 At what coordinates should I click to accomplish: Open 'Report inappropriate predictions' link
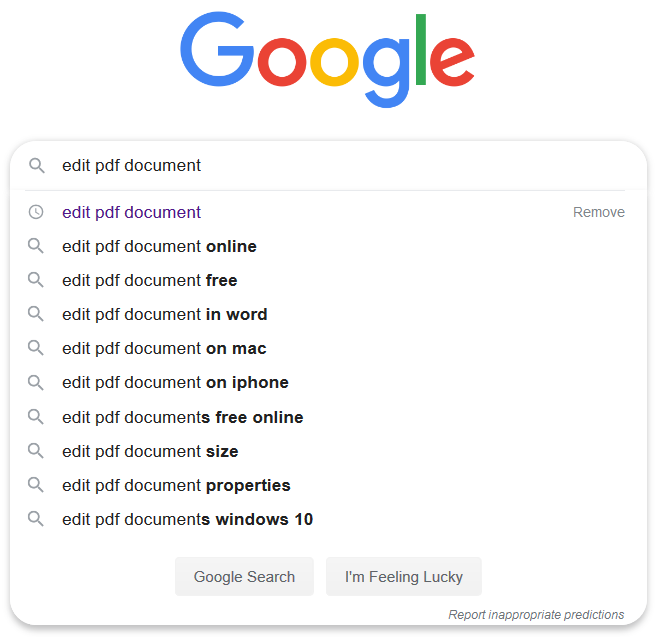536,615
